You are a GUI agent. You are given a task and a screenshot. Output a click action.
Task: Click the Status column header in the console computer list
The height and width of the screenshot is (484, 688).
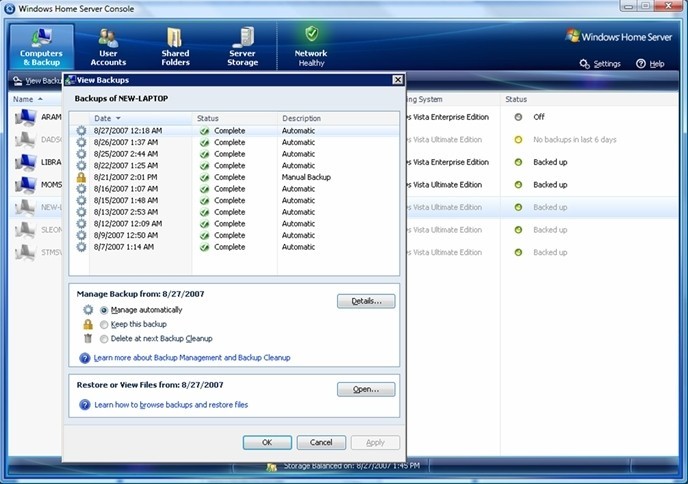pos(588,99)
